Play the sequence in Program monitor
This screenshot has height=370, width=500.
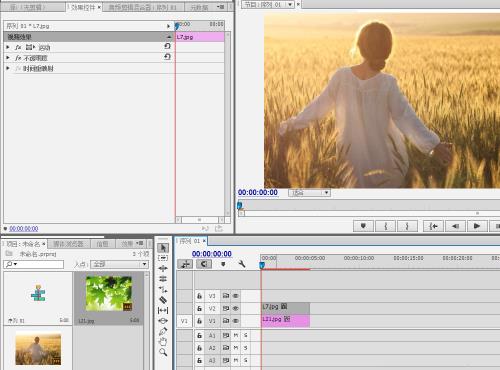477,226
